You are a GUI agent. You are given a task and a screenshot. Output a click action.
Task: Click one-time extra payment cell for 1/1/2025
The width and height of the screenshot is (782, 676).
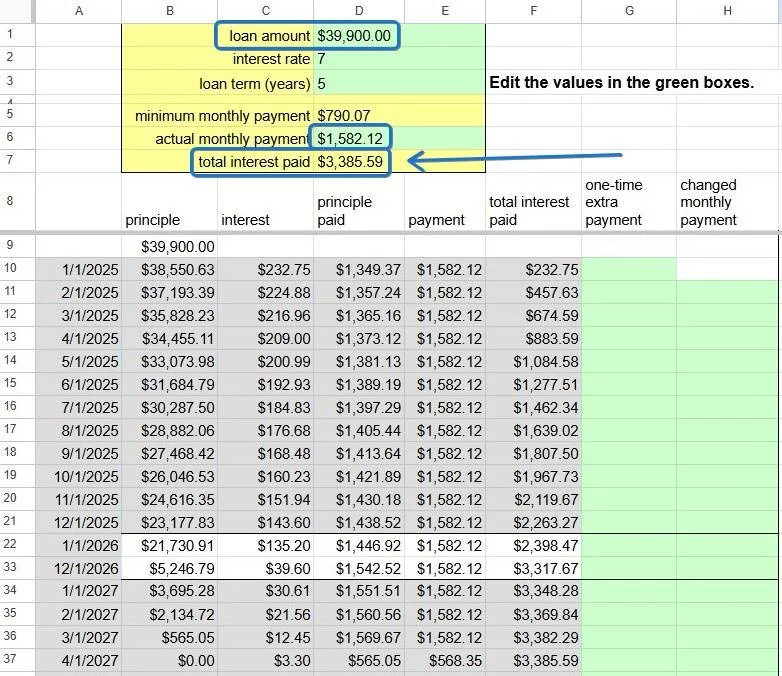click(x=629, y=269)
